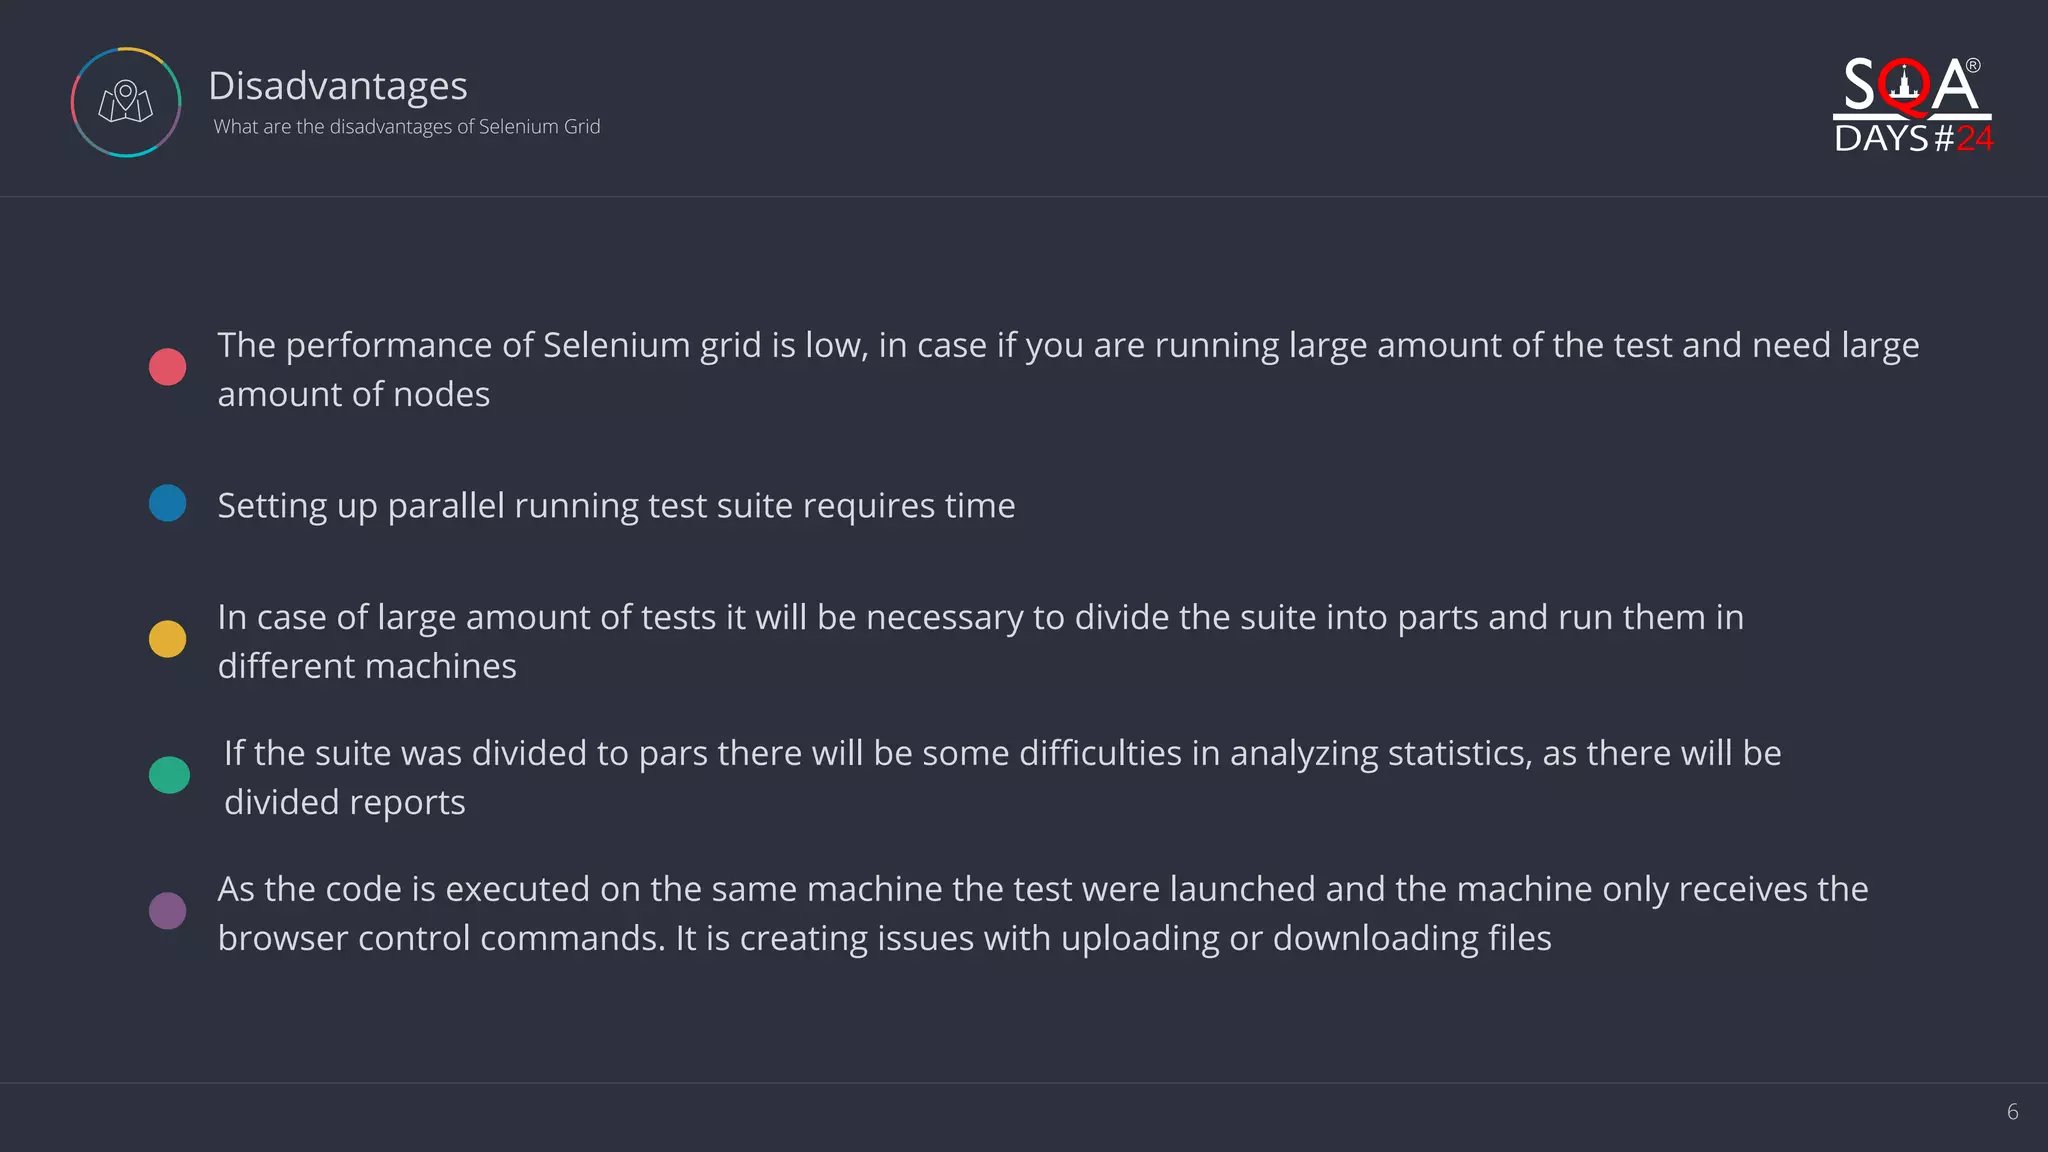Click the 'Setting up parallel running' line
The width and height of the screenshot is (2048, 1152).
[x=616, y=506]
